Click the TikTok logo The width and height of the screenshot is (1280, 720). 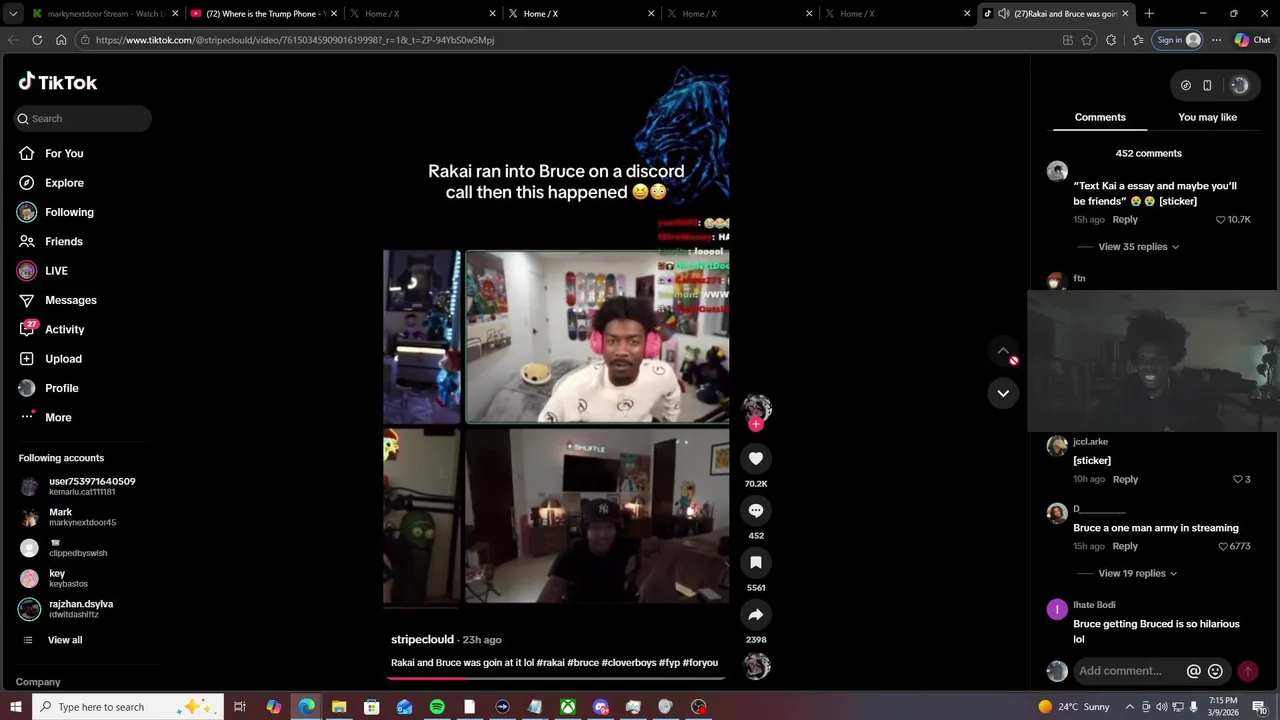58,82
